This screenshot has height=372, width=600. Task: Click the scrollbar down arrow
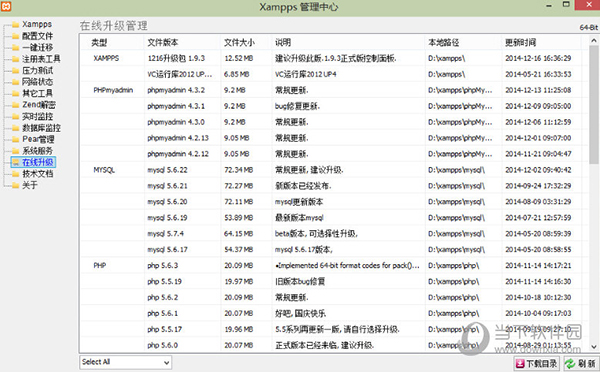[x=594, y=347]
